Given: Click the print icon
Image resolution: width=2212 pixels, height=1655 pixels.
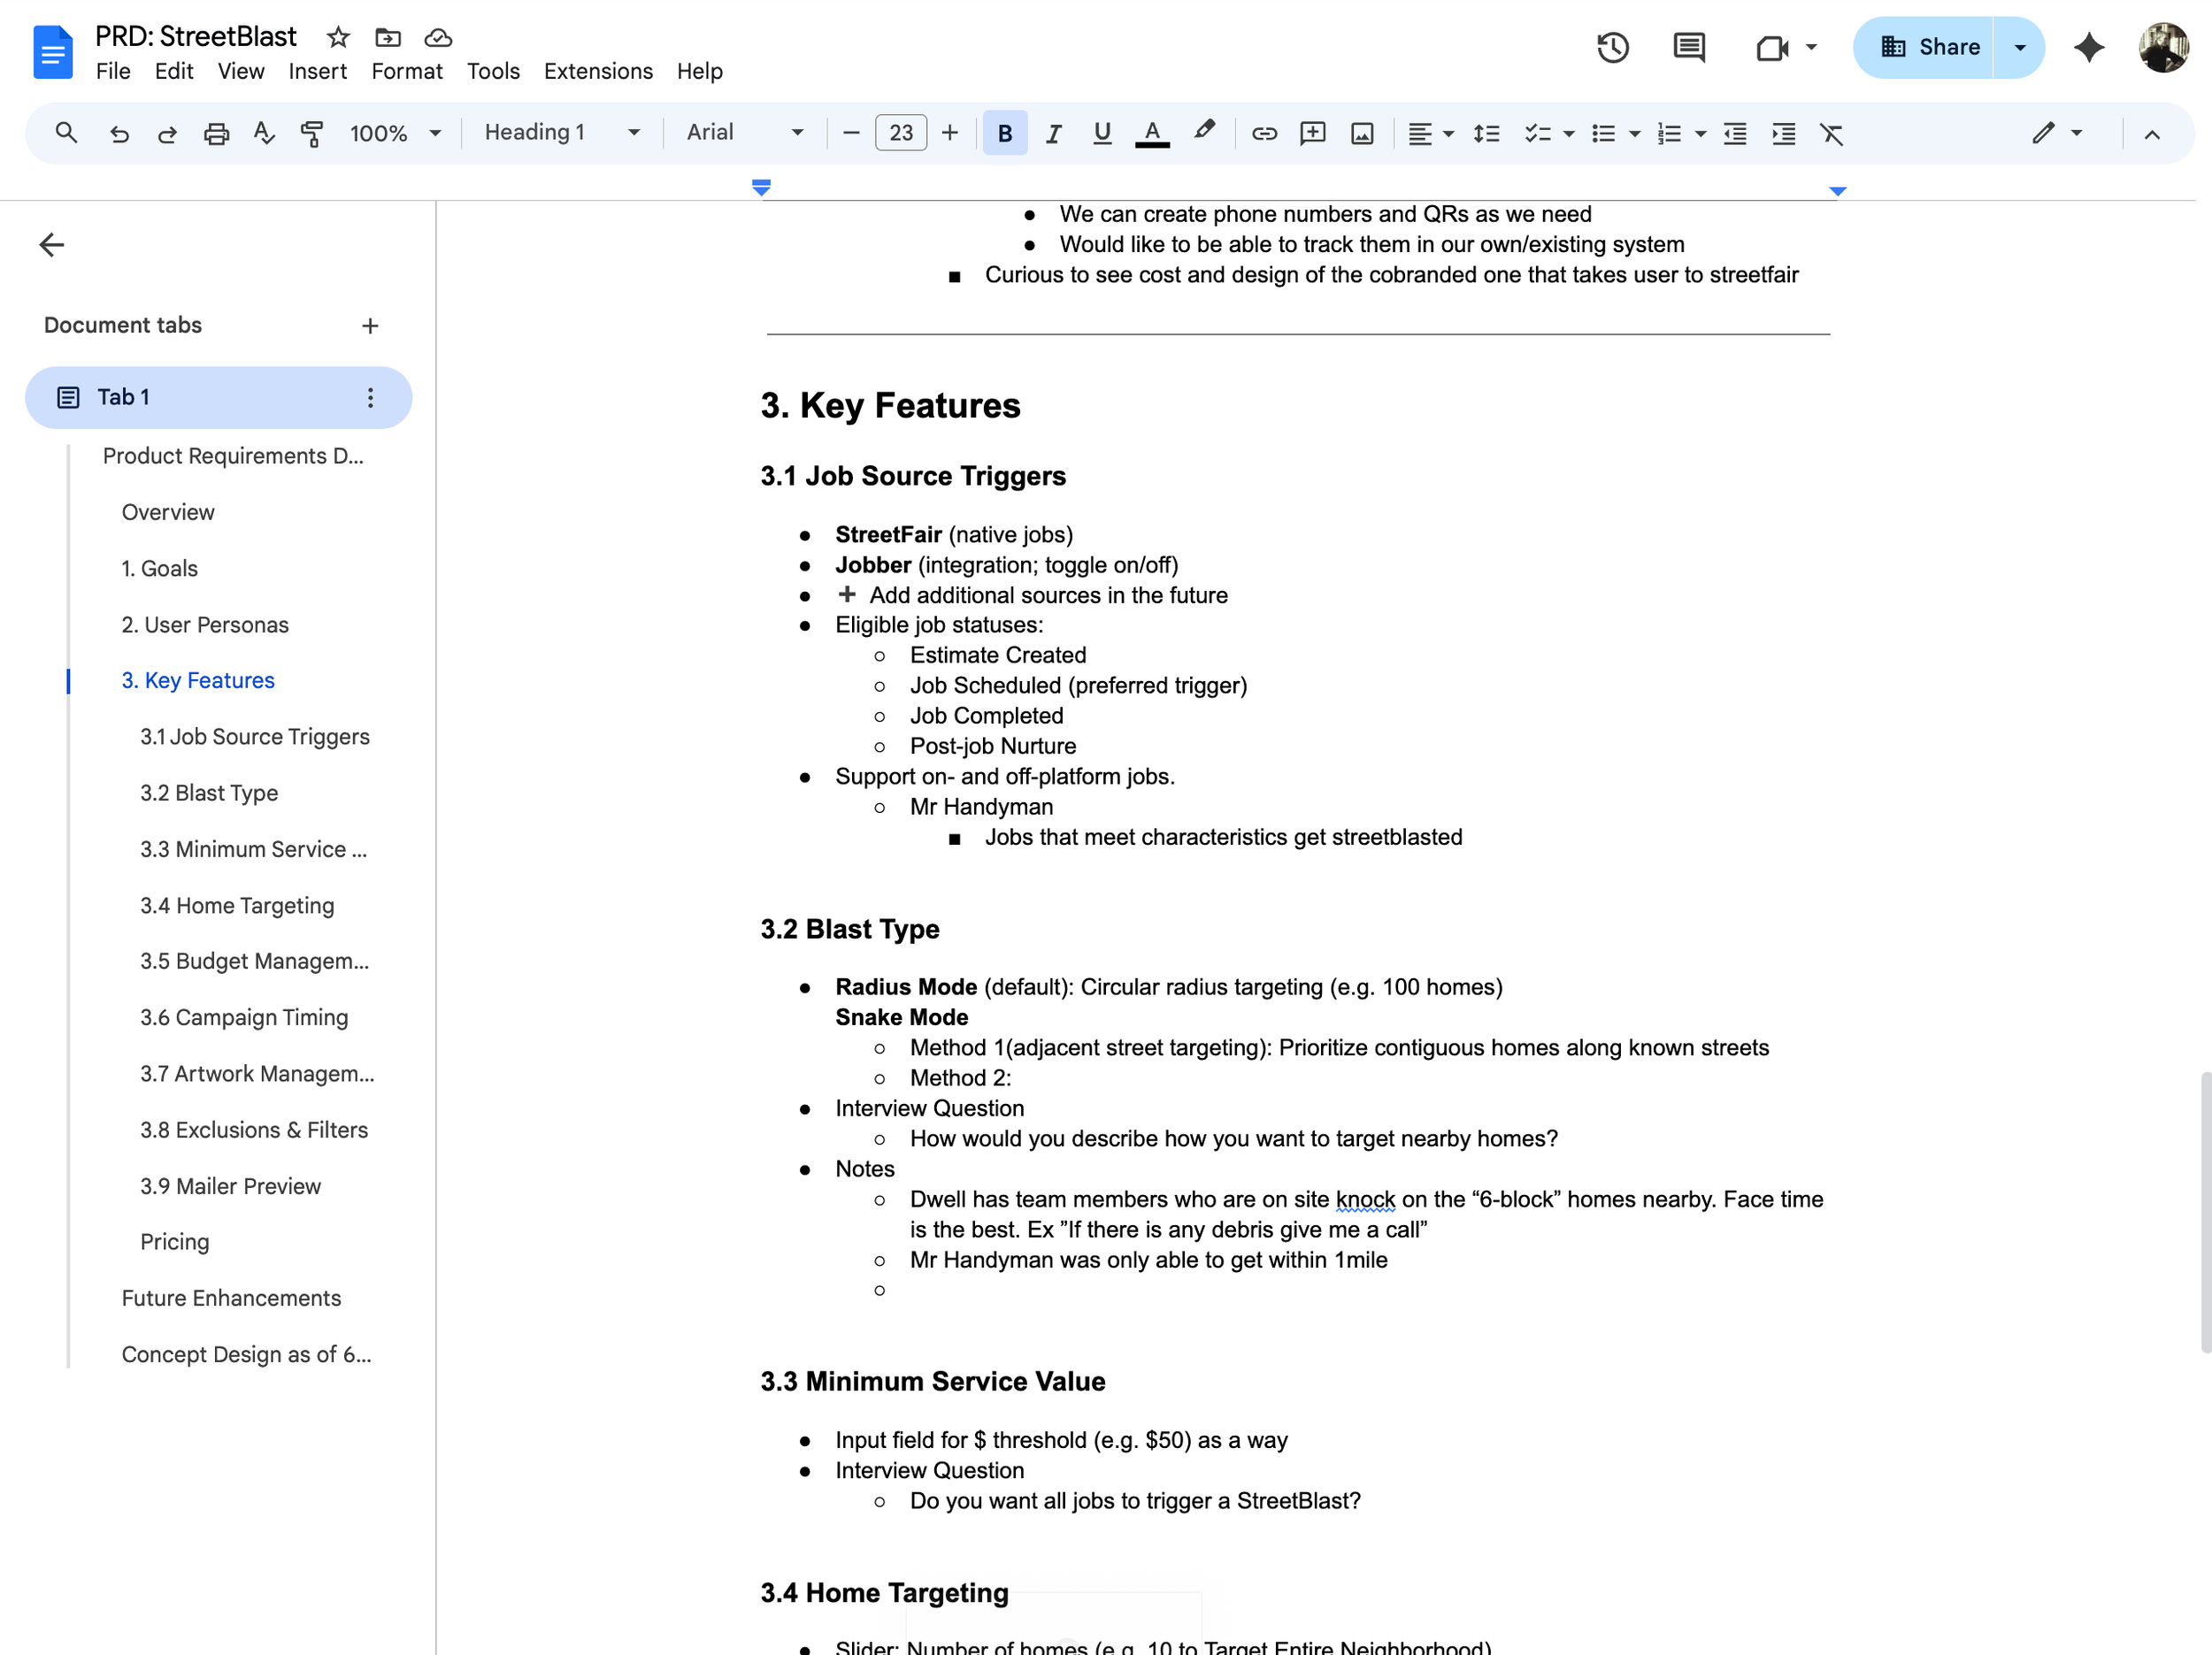Looking at the screenshot, I should (216, 133).
